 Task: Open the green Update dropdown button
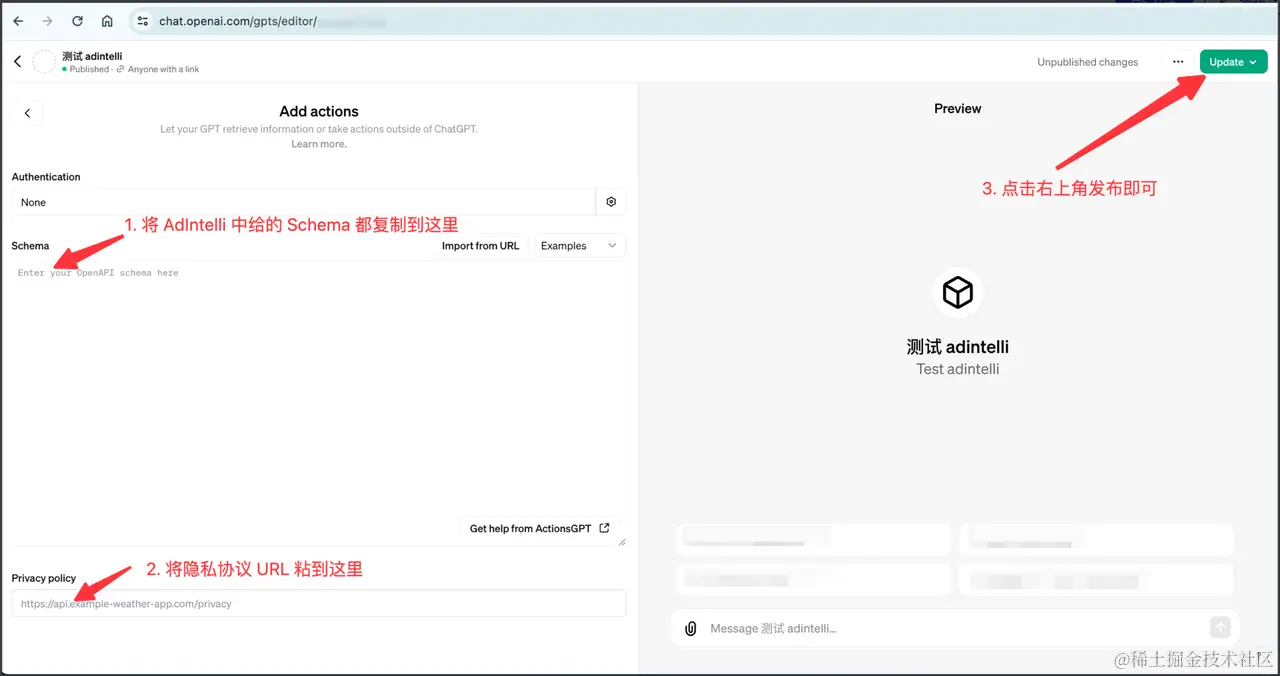1233,62
